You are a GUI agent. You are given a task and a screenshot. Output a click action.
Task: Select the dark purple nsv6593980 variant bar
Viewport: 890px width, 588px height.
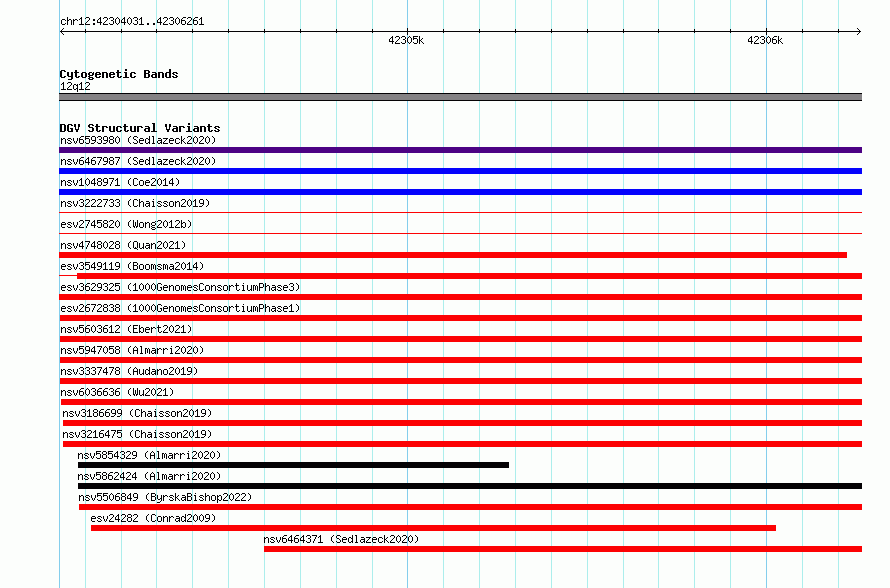click(460, 150)
